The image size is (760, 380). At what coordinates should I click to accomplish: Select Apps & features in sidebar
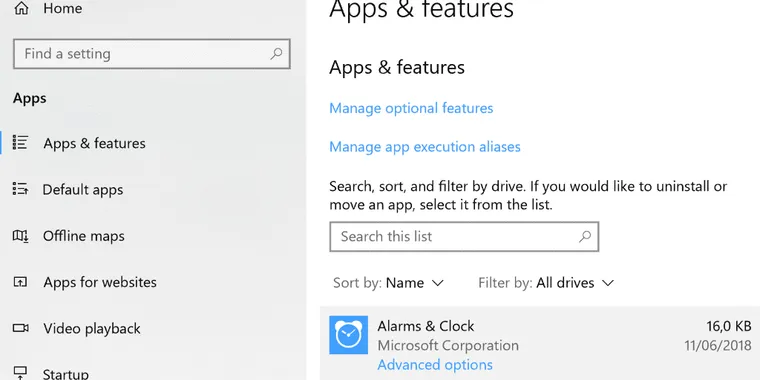[x=95, y=143]
